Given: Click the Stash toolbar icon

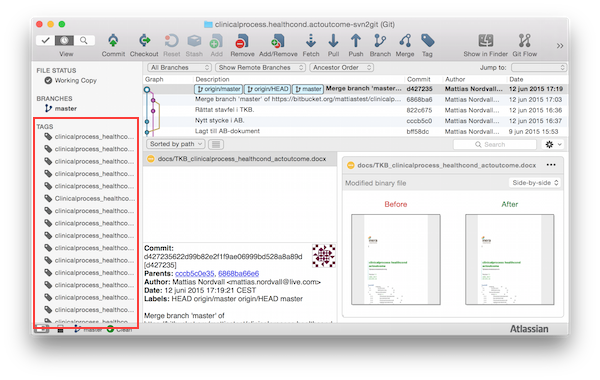Looking at the screenshot, I should 194,41.
